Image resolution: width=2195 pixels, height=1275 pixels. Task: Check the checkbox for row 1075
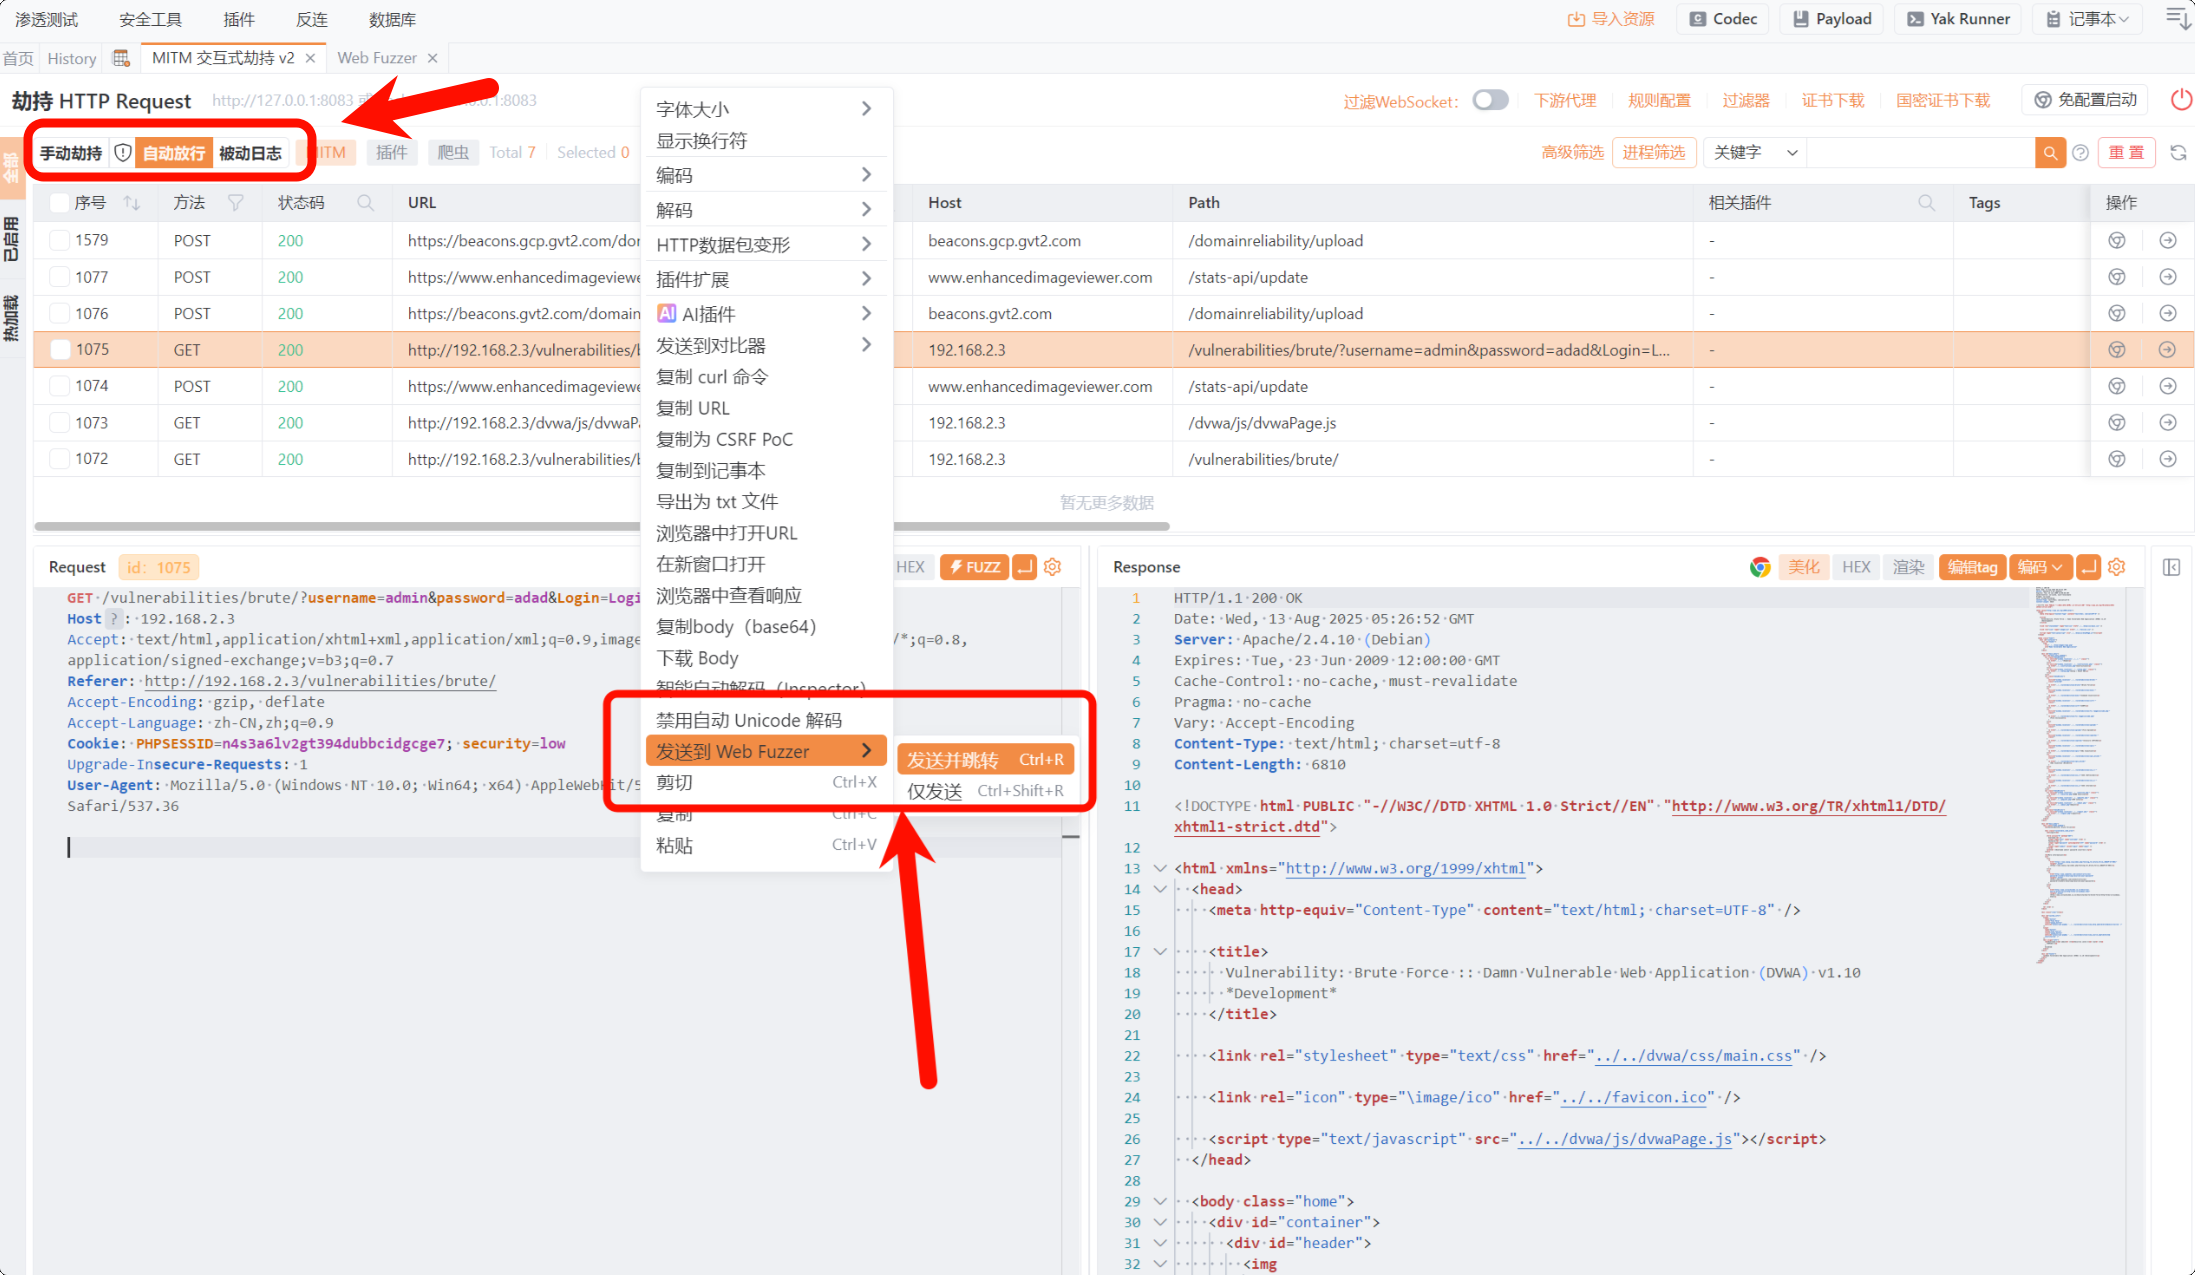coord(61,350)
